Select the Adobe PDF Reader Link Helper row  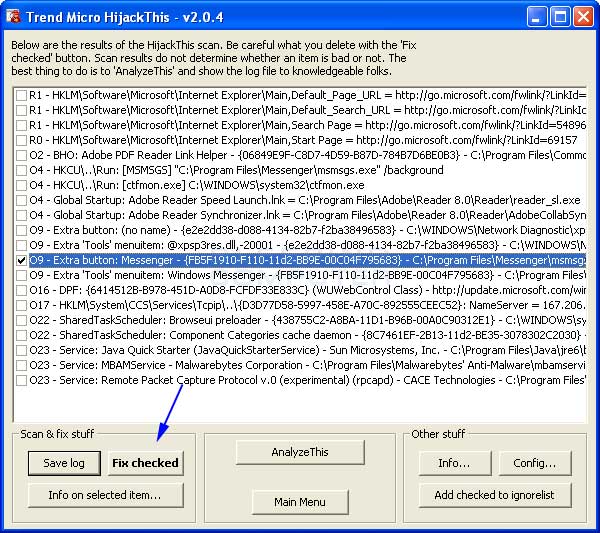308,155
